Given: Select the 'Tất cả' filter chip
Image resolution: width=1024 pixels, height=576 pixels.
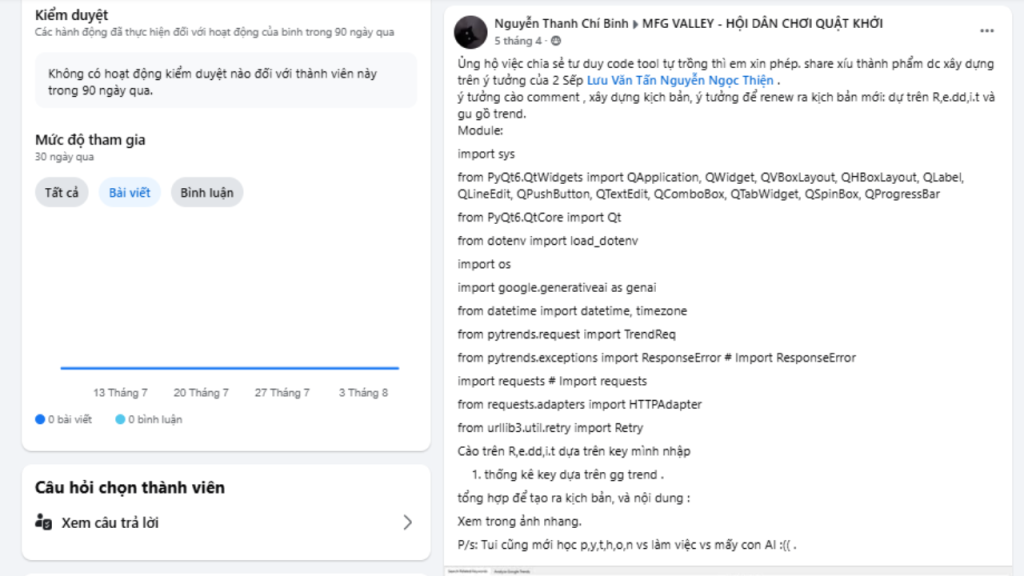Looking at the screenshot, I should pyautogui.click(x=62, y=192).
